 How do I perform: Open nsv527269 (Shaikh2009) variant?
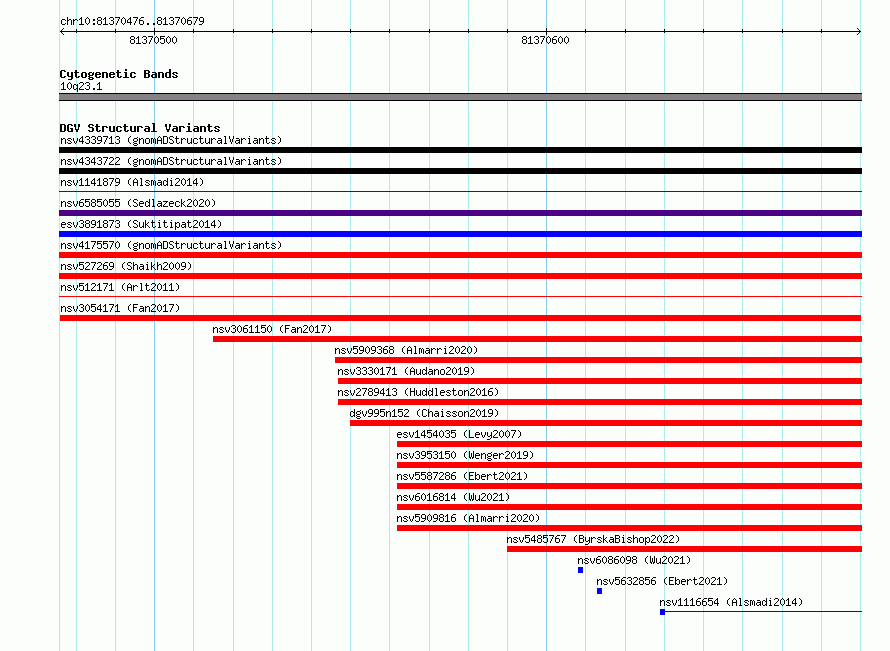126,266
